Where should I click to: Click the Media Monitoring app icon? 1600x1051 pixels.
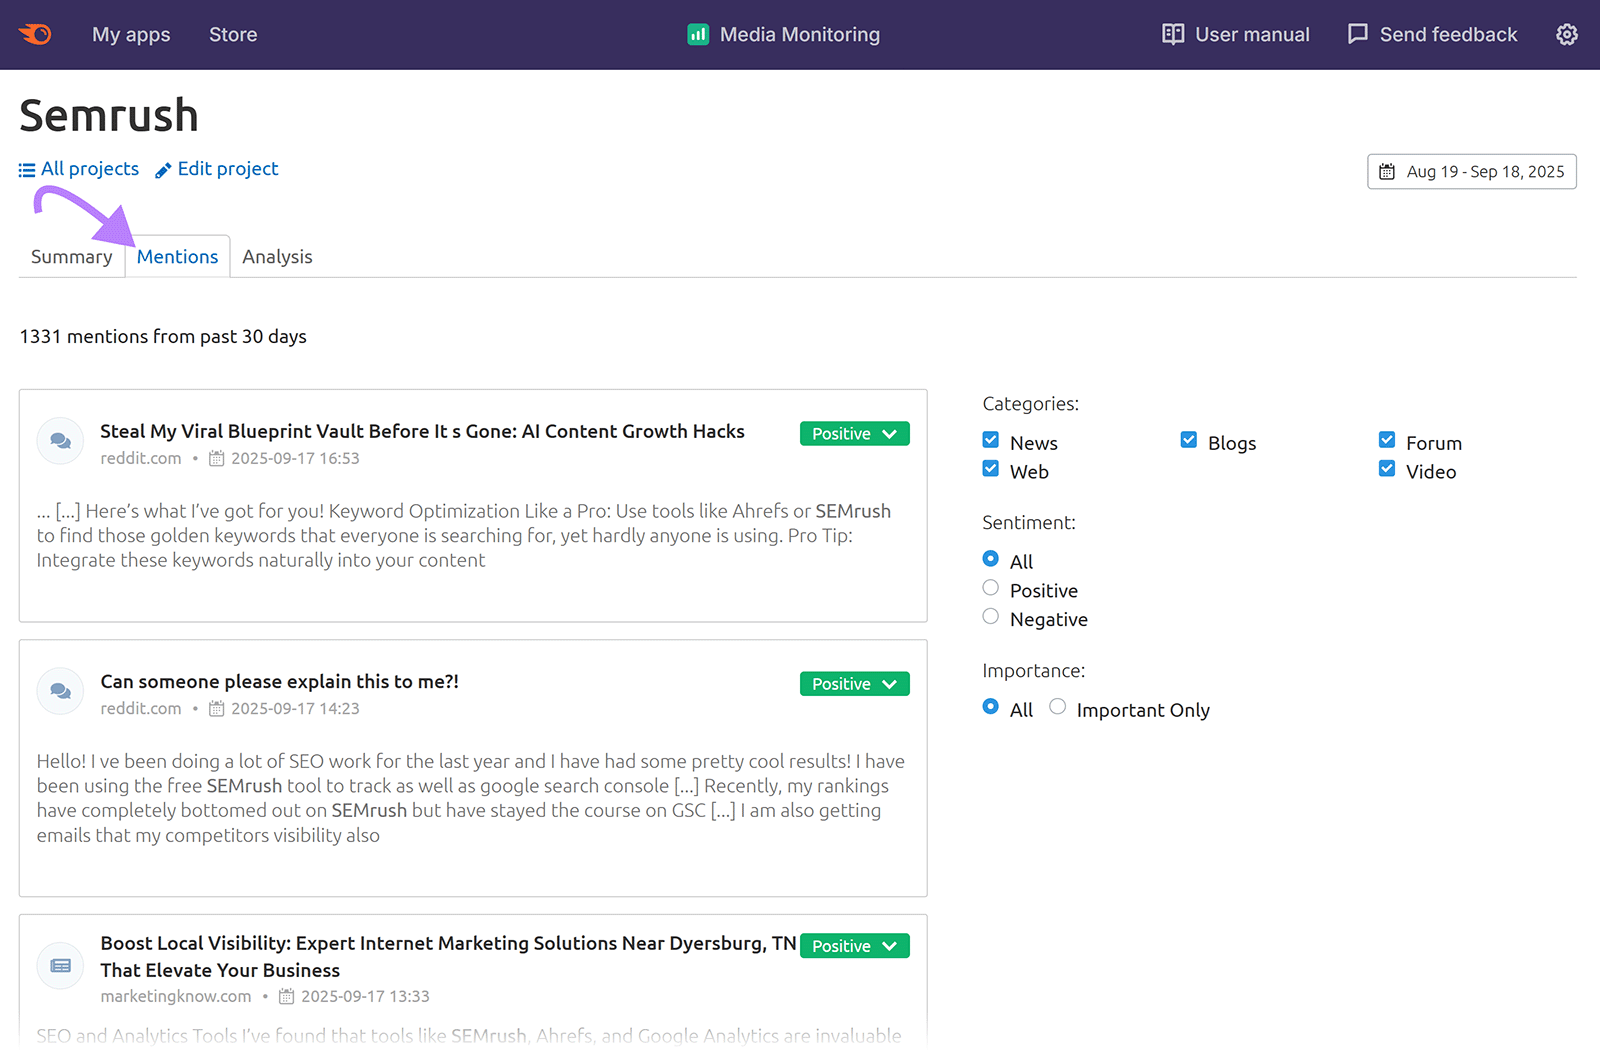pyautogui.click(x=697, y=33)
